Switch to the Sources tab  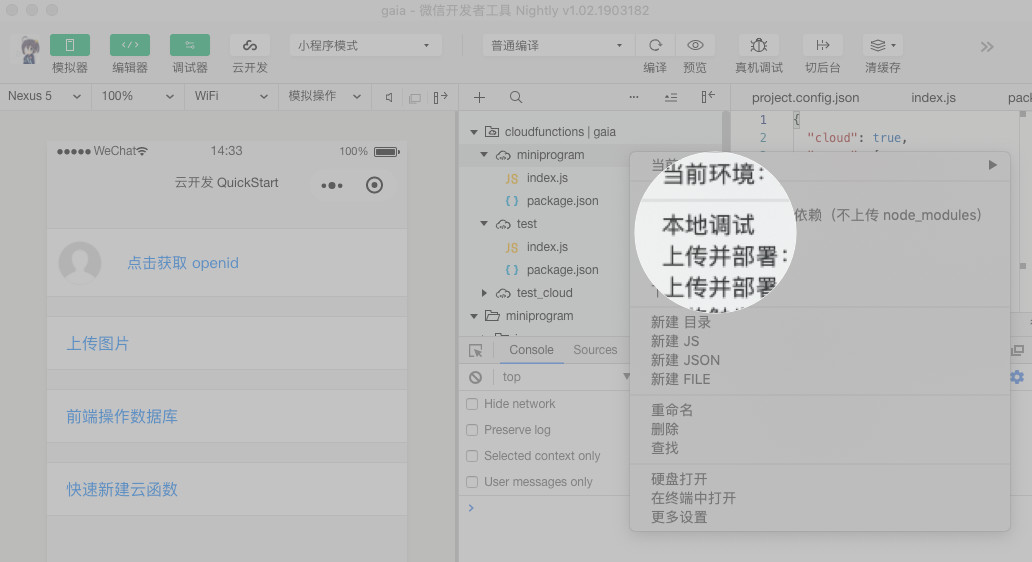coord(595,350)
